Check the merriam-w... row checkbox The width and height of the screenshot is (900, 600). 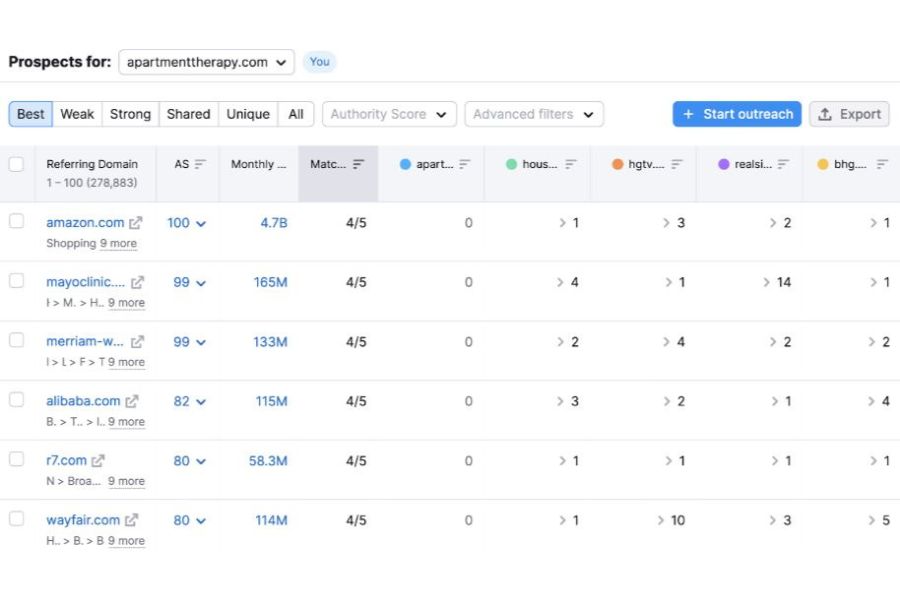point(17,340)
